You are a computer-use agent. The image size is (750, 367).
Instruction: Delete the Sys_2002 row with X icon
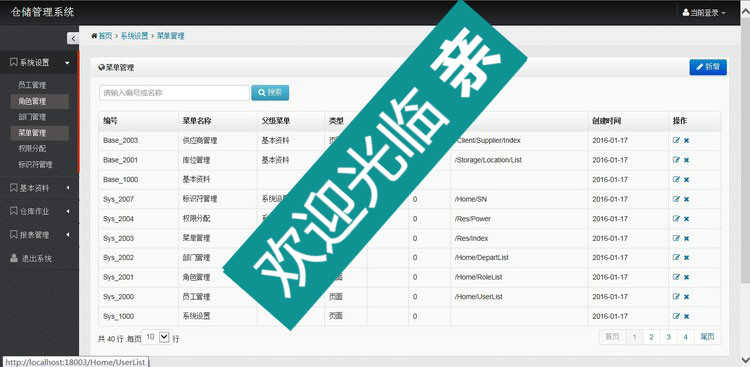click(686, 258)
